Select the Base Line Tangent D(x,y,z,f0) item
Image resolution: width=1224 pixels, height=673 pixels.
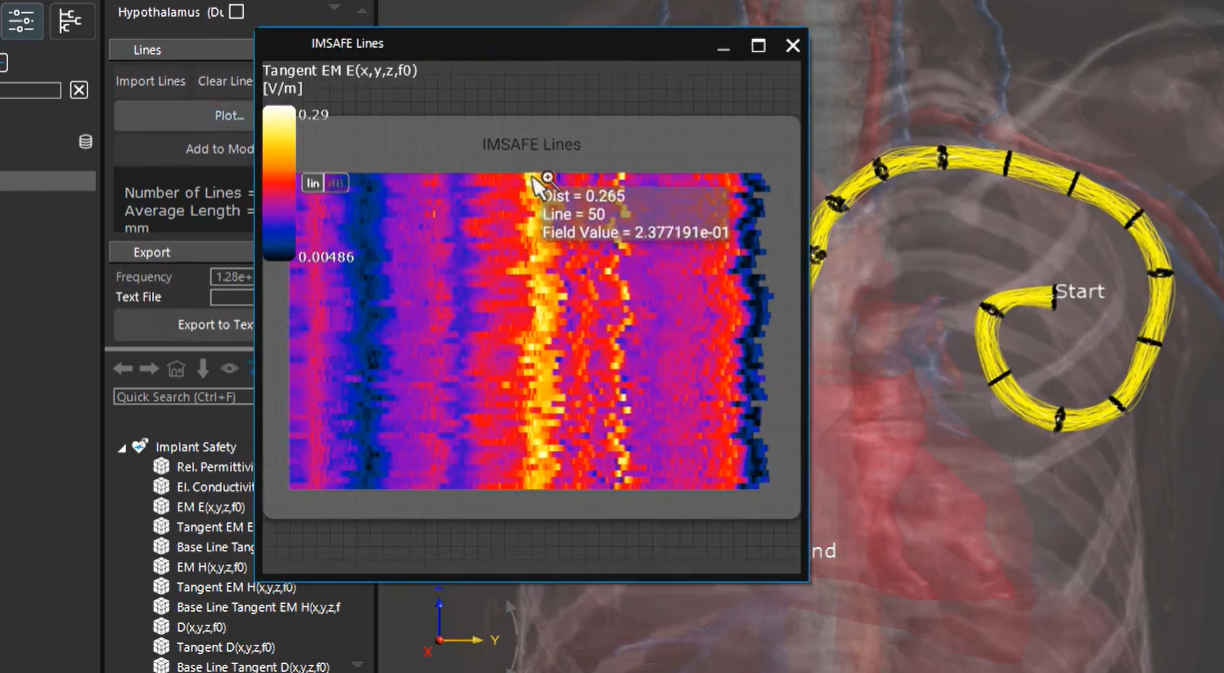tap(253, 666)
